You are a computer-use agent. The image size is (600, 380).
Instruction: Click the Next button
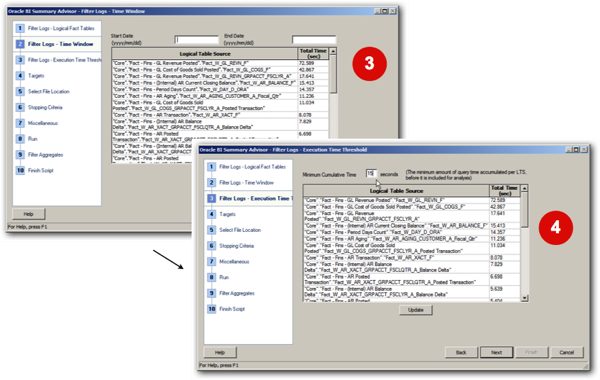coord(496,352)
